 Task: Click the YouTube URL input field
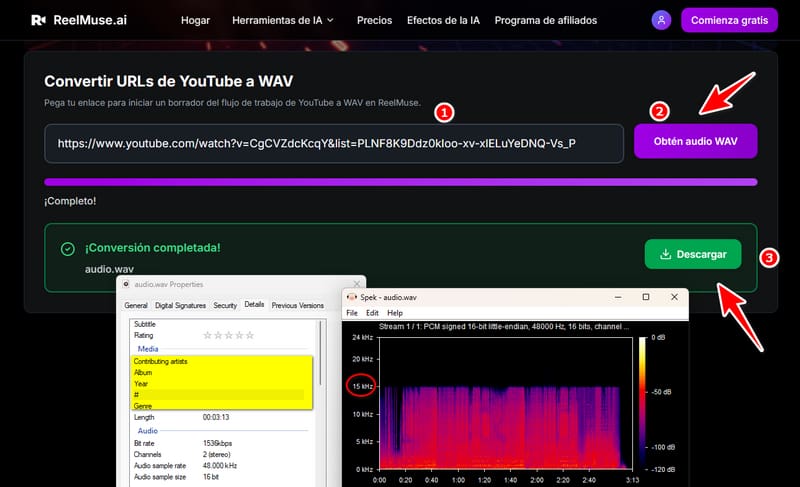pyautogui.click(x=334, y=143)
